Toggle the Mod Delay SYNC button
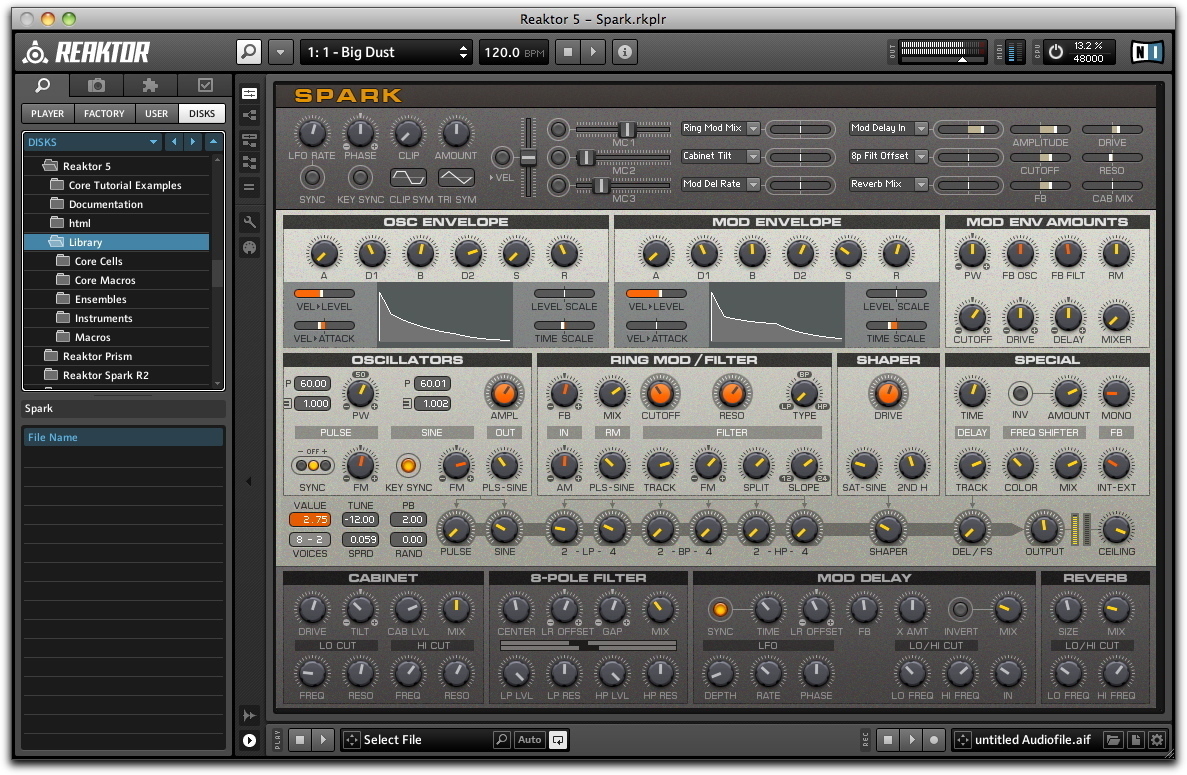The image size is (1187, 775). point(720,609)
